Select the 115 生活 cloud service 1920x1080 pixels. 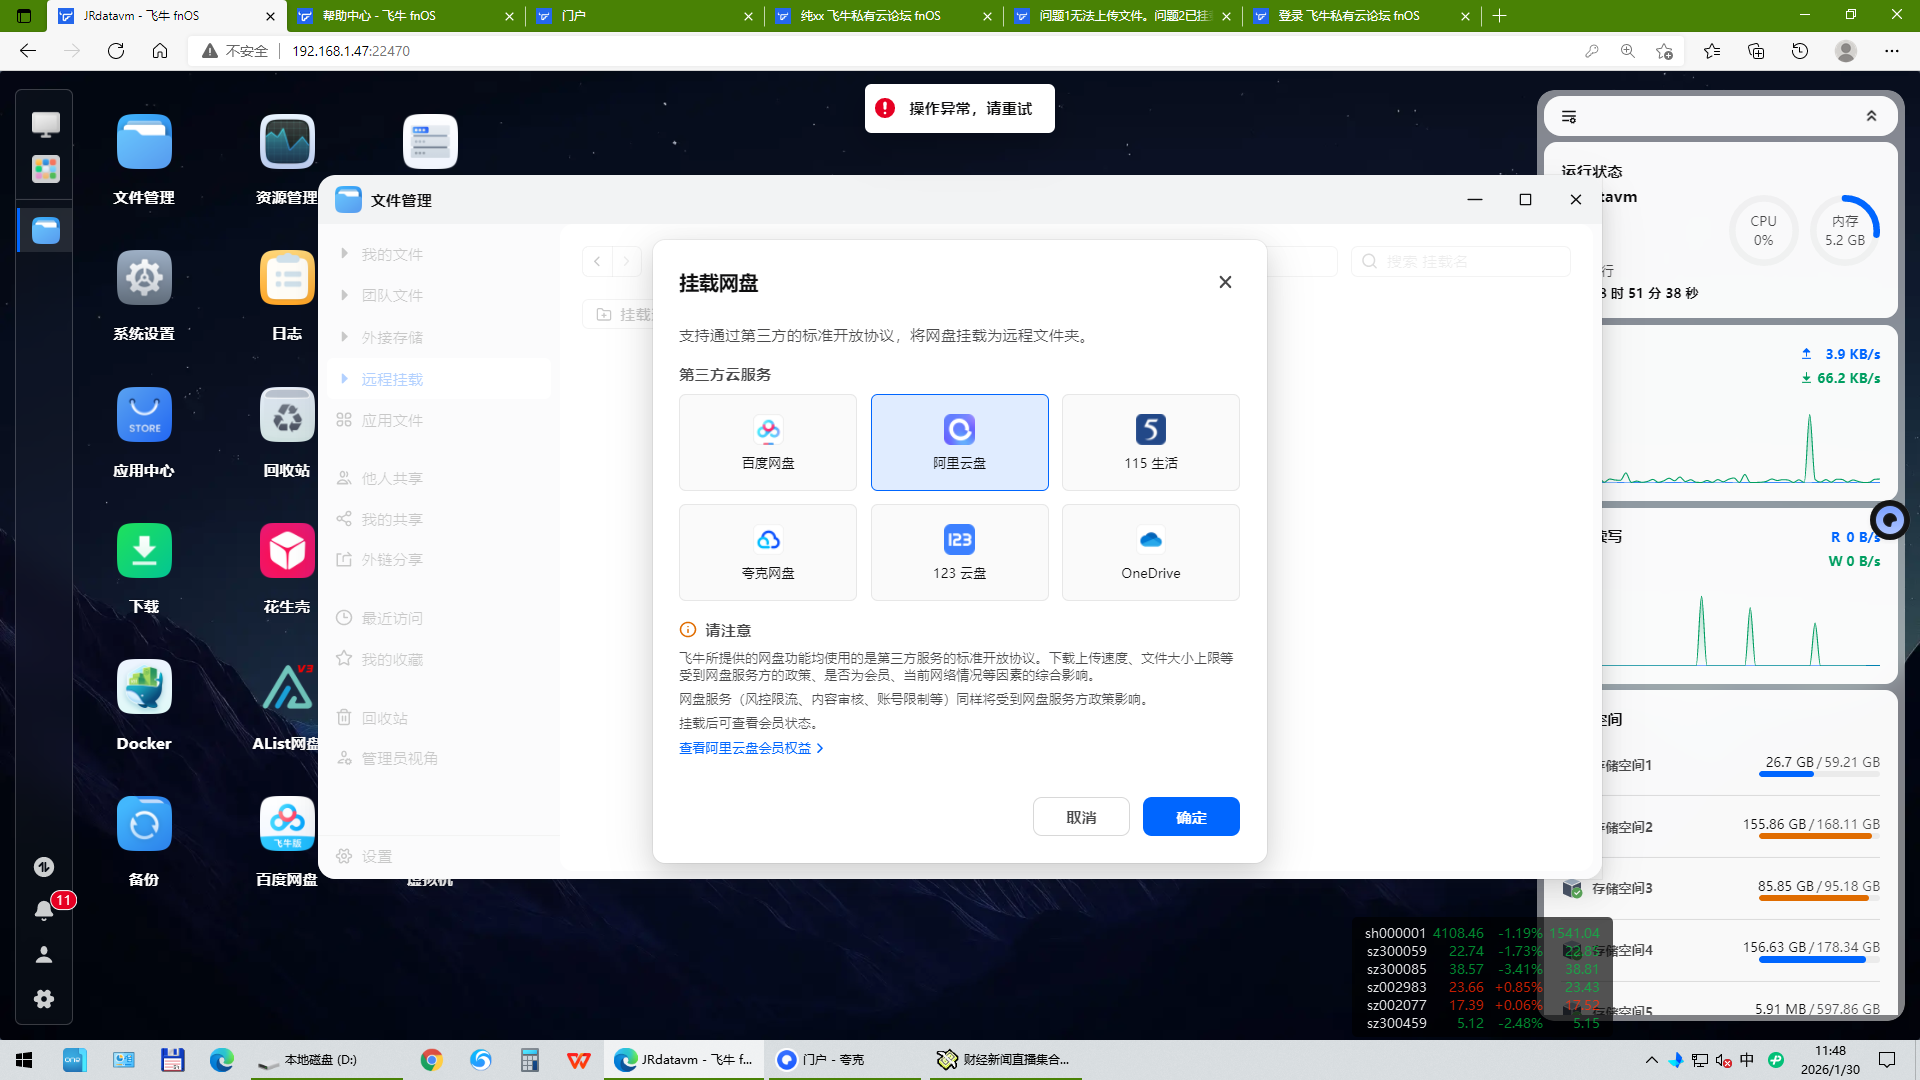(1150, 442)
